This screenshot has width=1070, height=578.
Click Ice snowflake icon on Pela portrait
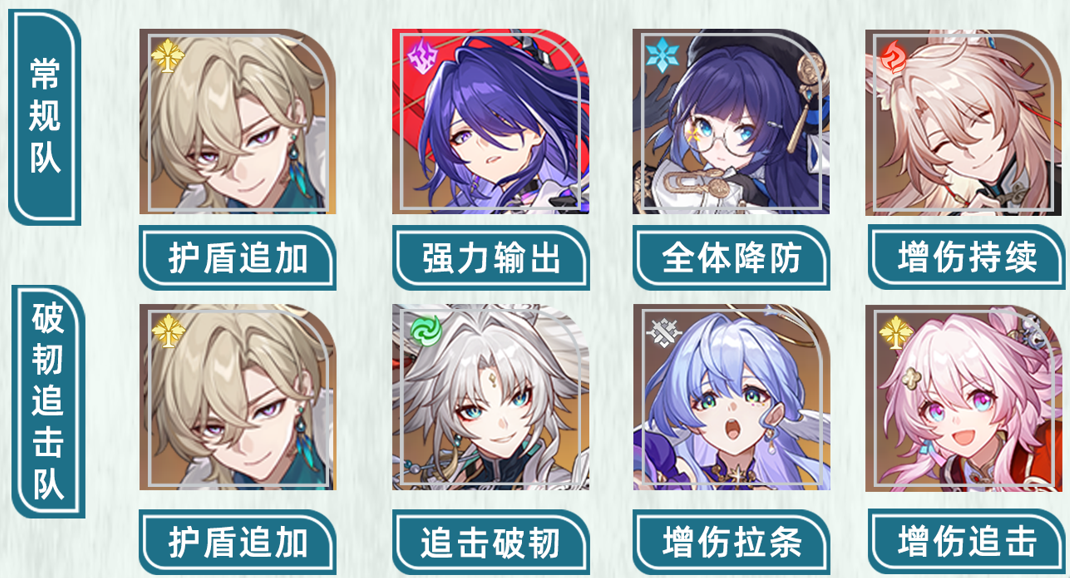tap(661, 55)
